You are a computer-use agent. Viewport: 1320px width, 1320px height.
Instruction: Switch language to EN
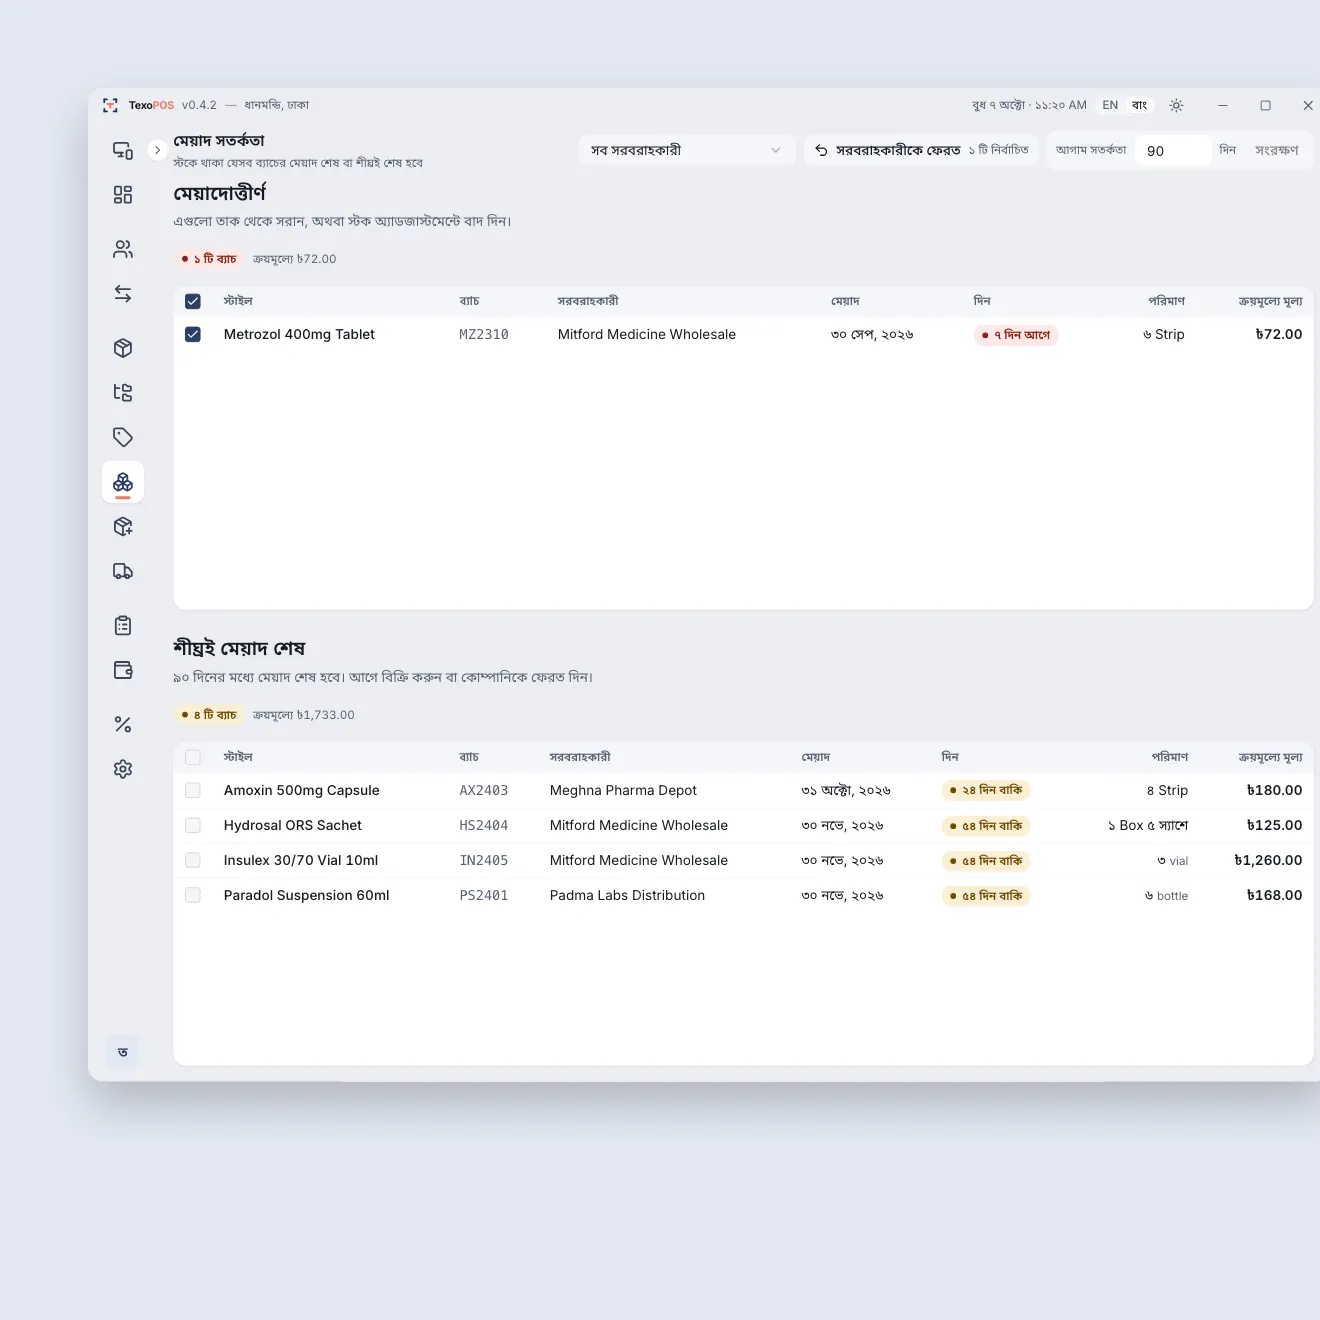1110,105
